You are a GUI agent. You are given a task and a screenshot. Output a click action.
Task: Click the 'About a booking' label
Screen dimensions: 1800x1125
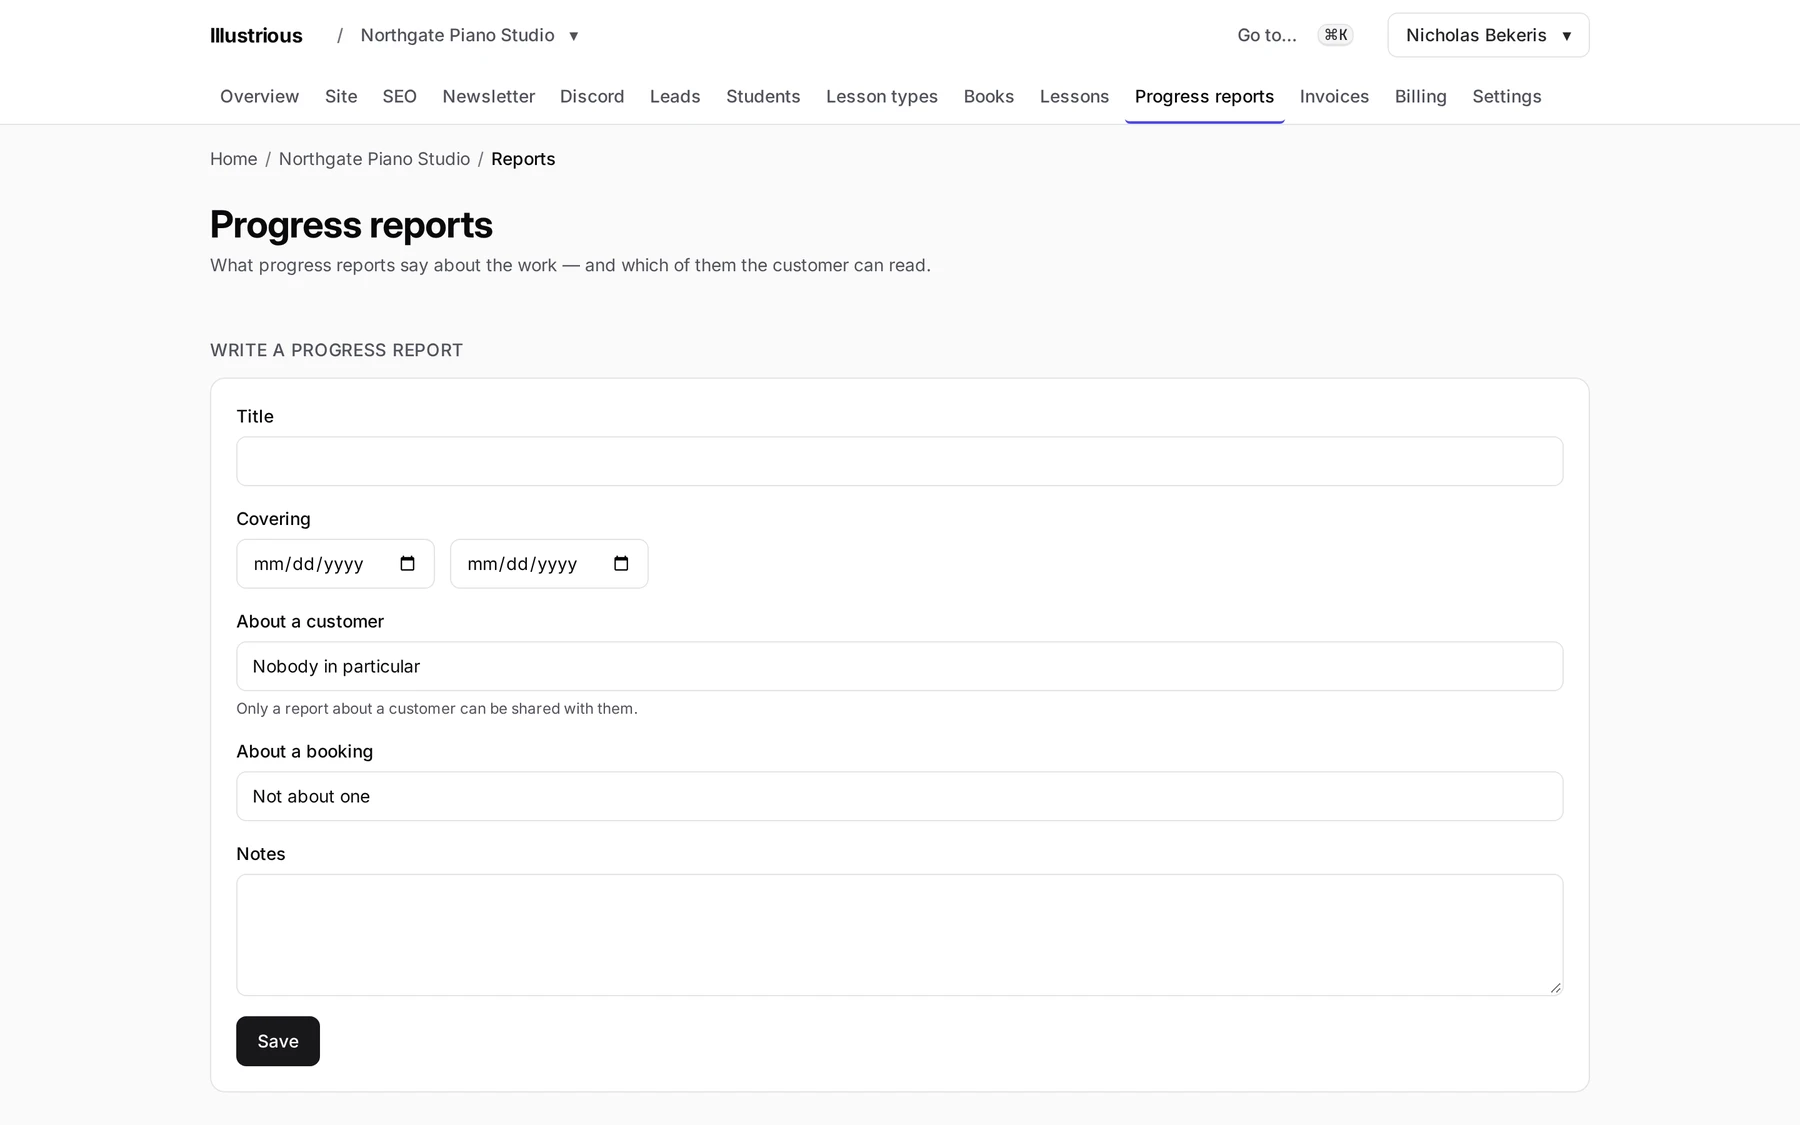pyautogui.click(x=304, y=751)
